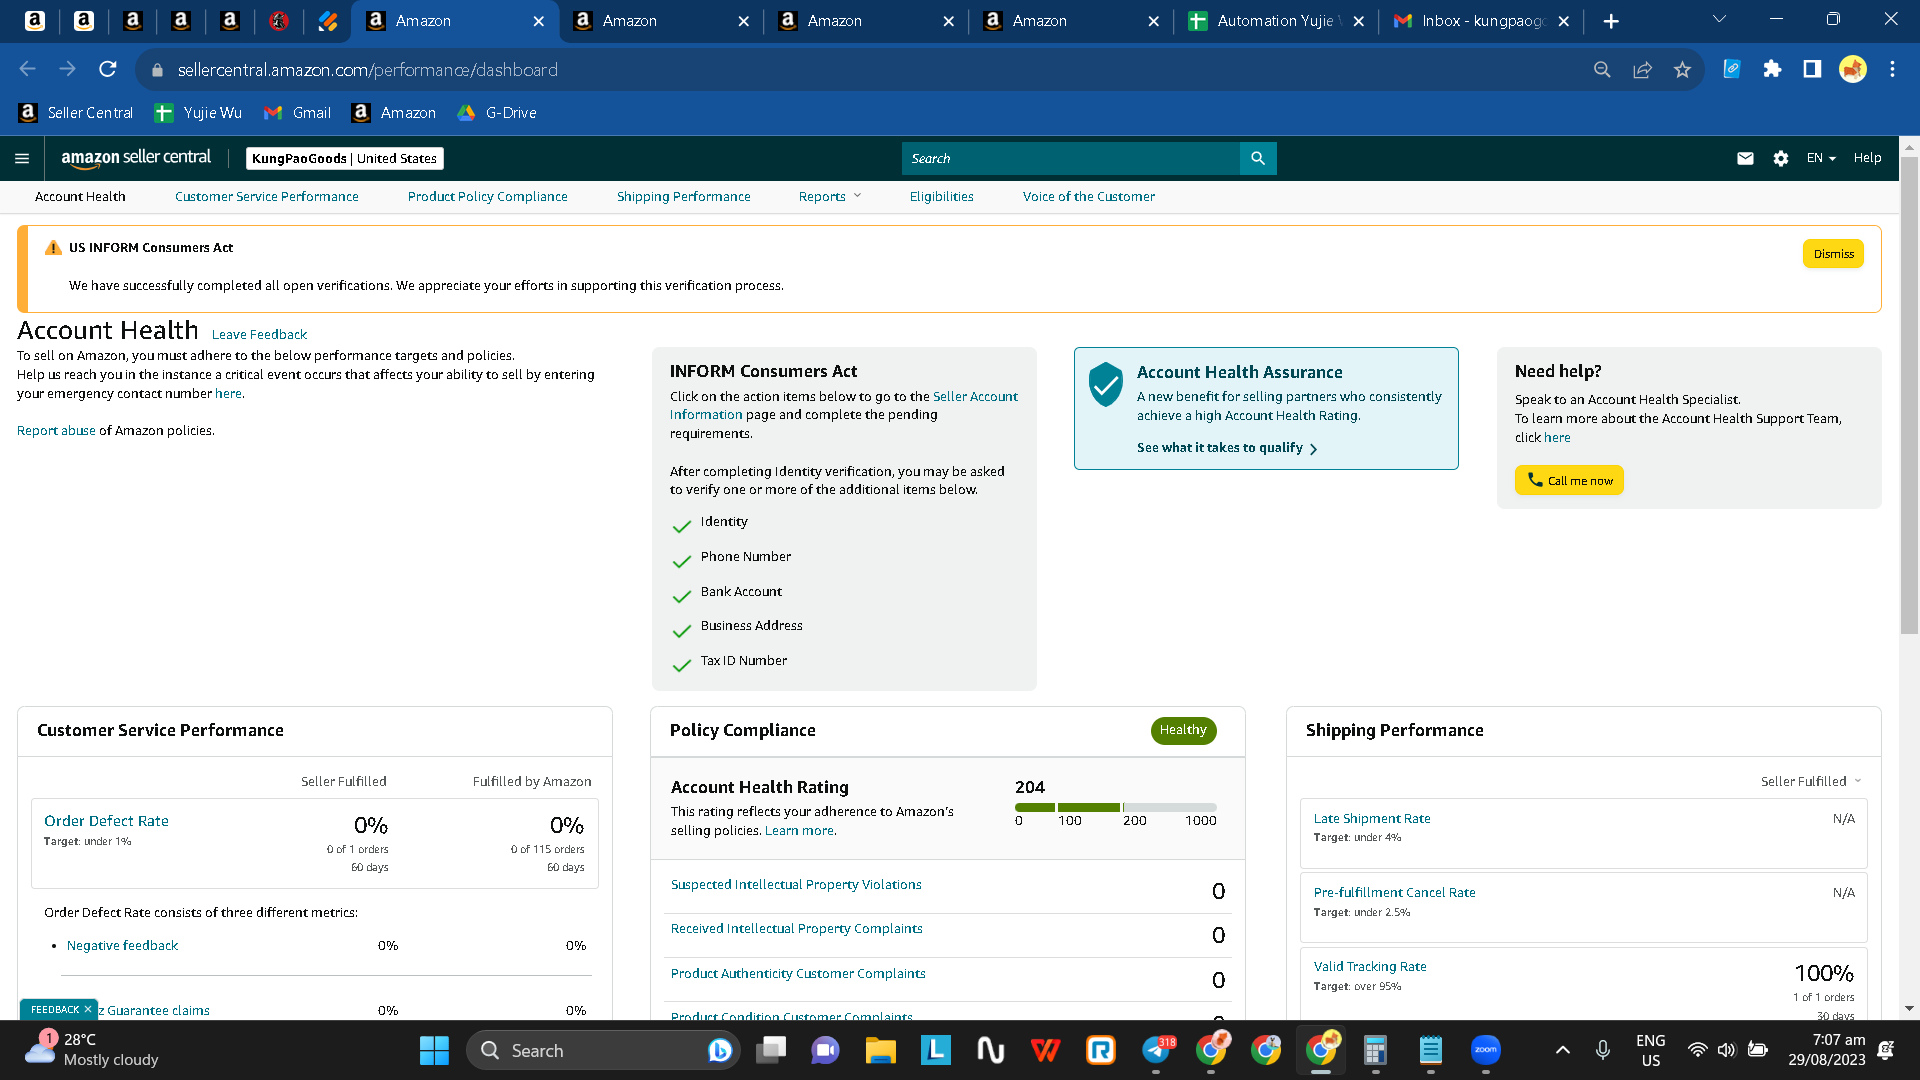Open File Explorer from the taskbar
The width and height of the screenshot is (1920, 1080).
click(x=880, y=1050)
